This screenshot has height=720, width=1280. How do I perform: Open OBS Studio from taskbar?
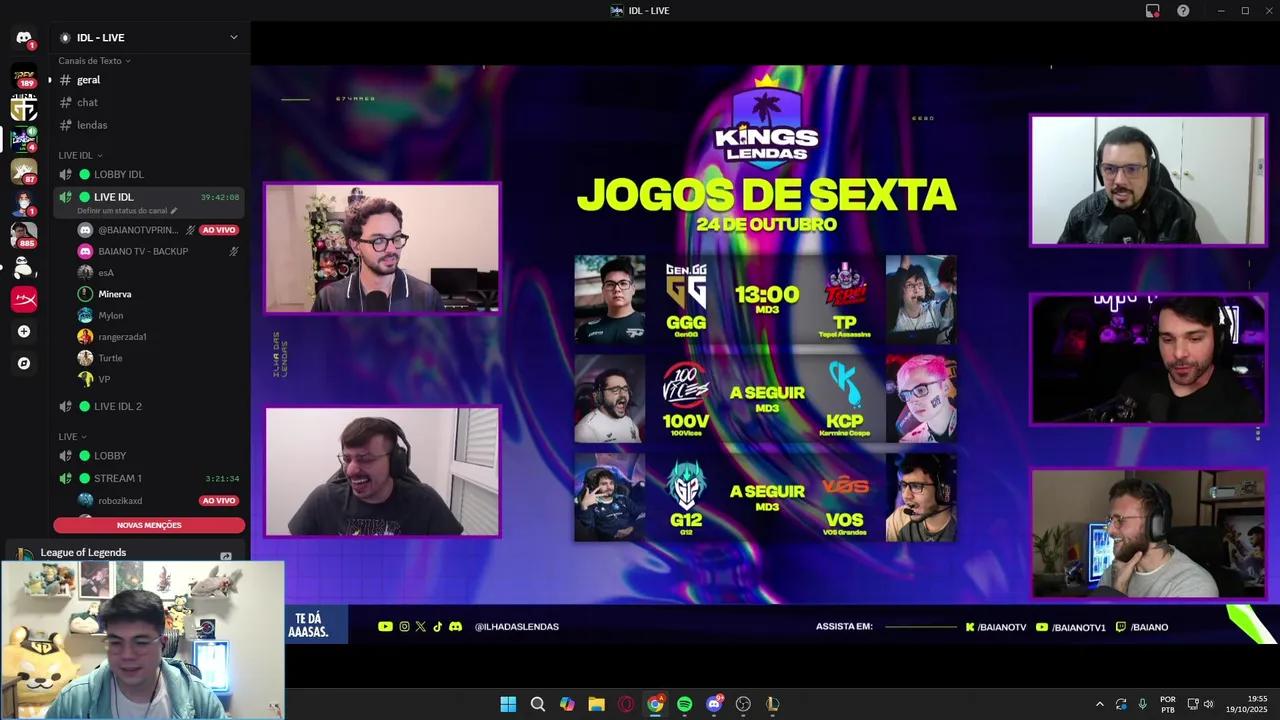(x=743, y=704)
